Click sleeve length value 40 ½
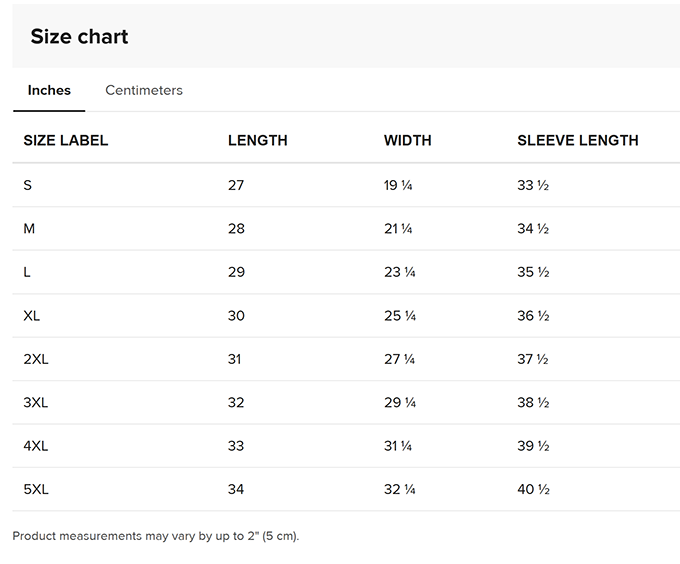The image size is (680, 564). pyautogui.click(x=533, y=490)
